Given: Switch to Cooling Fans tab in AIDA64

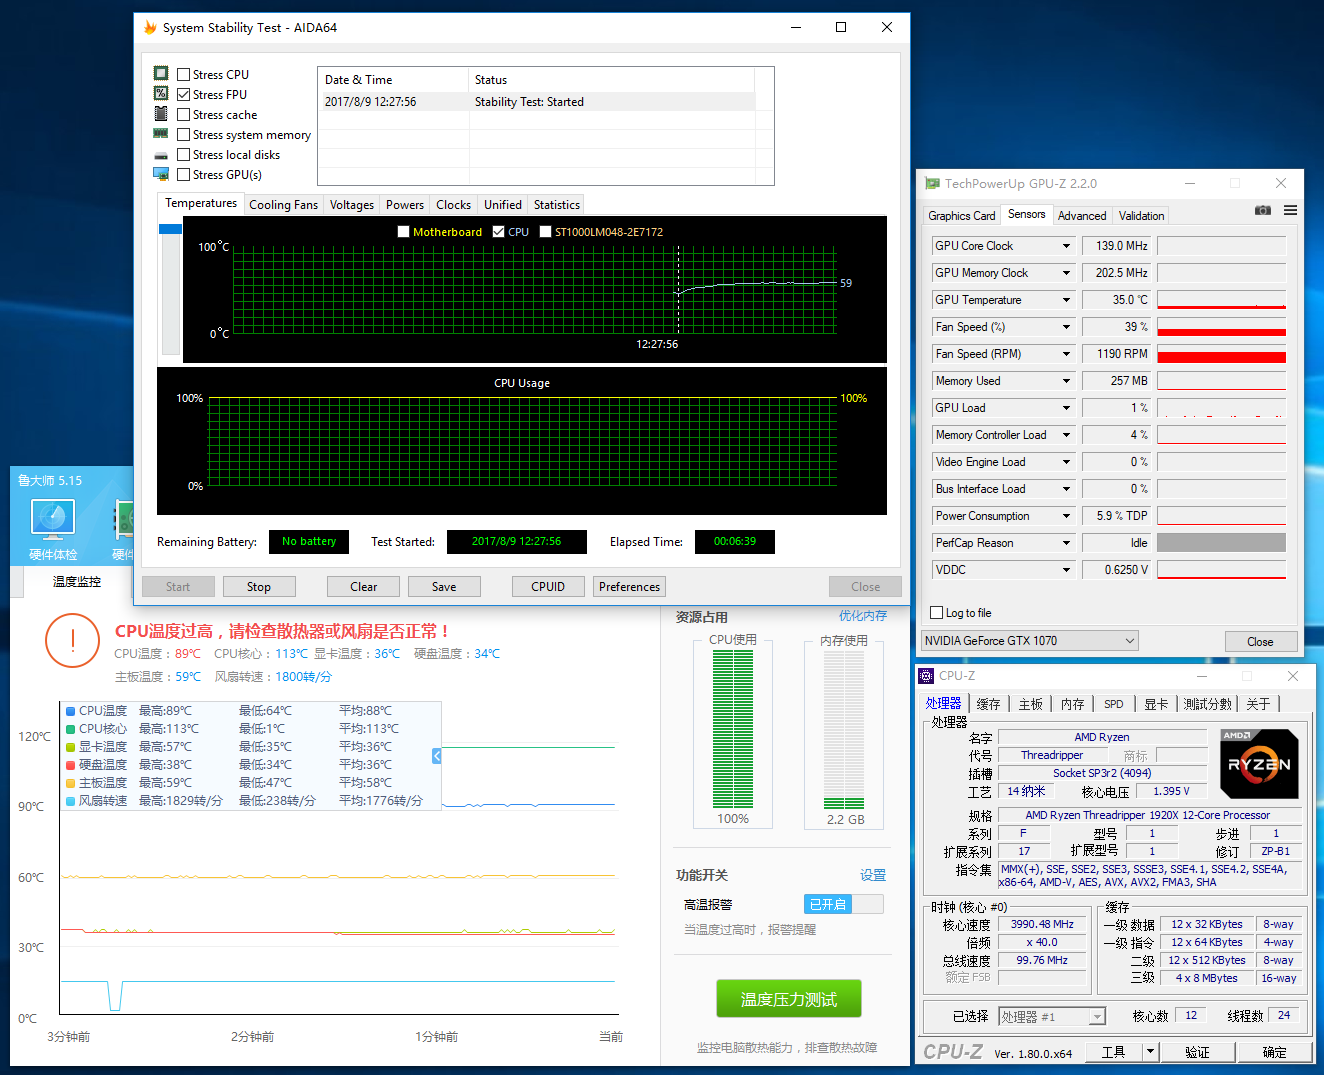Looking at the screenshot, I should click(x=283, y=205).
